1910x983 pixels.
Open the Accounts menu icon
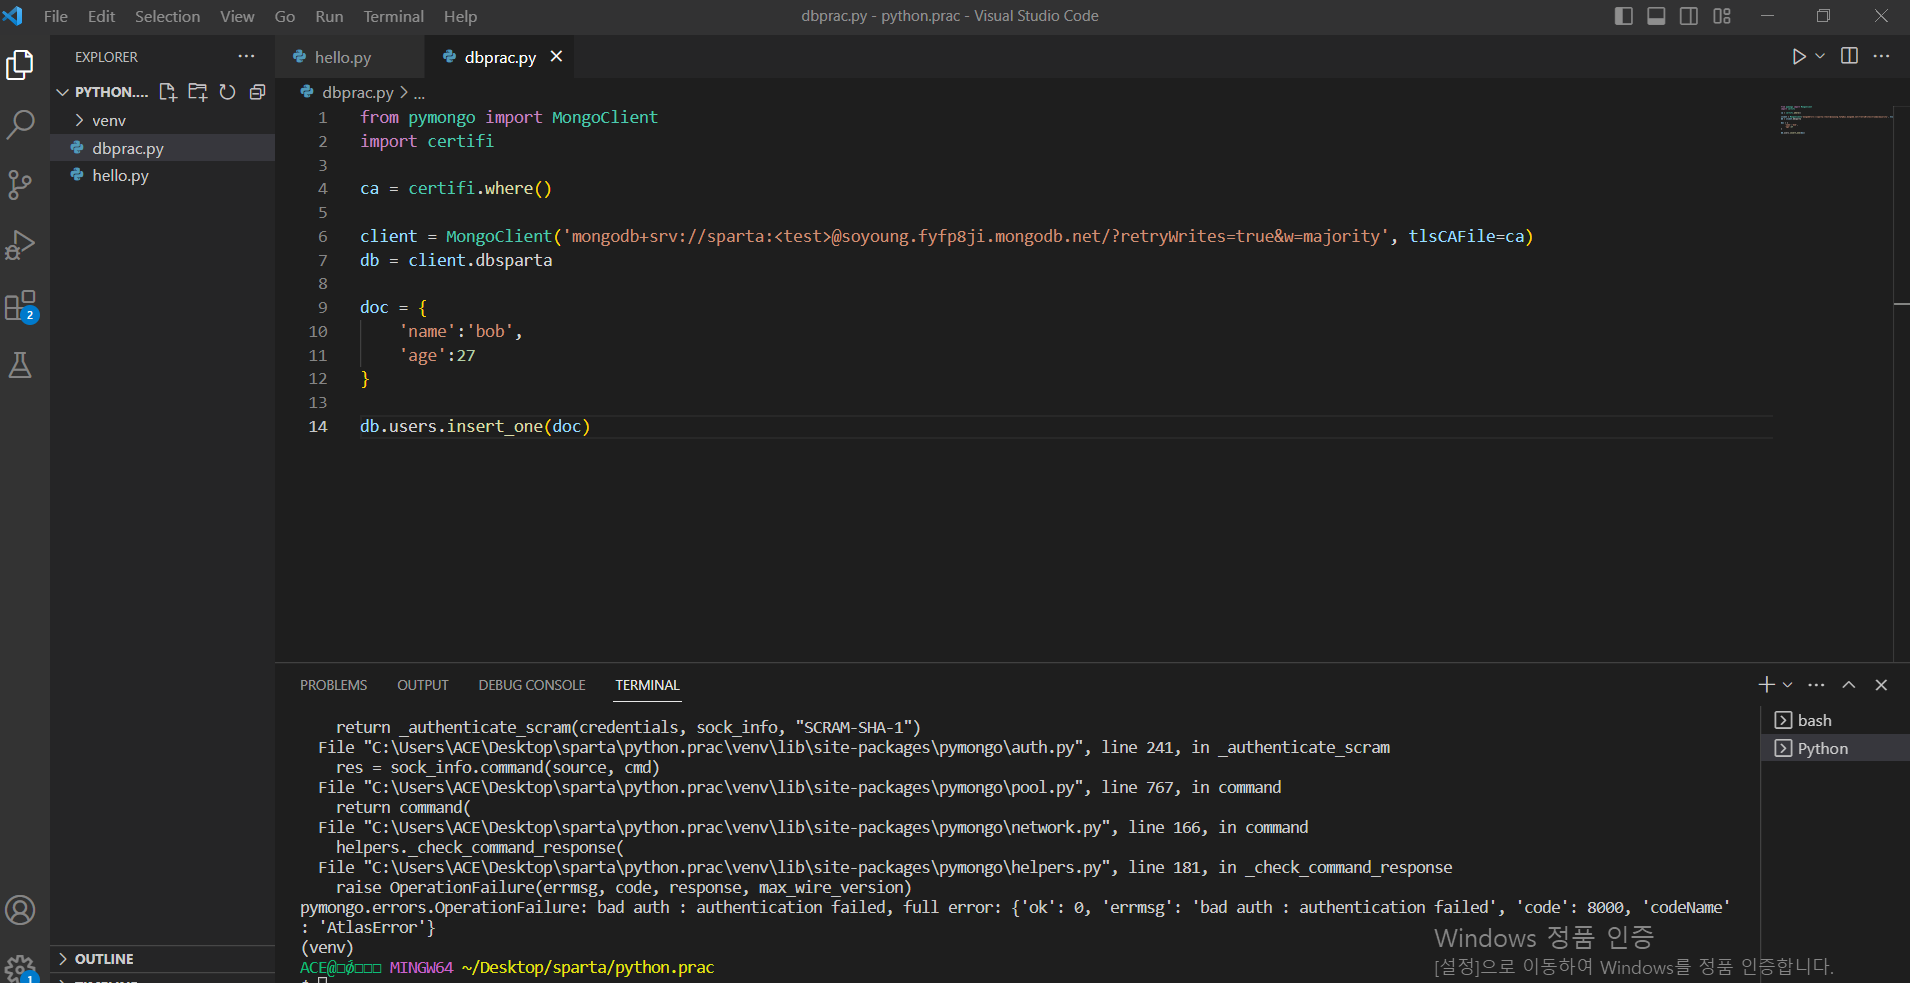pyautogui.click(x=20, y=910)
